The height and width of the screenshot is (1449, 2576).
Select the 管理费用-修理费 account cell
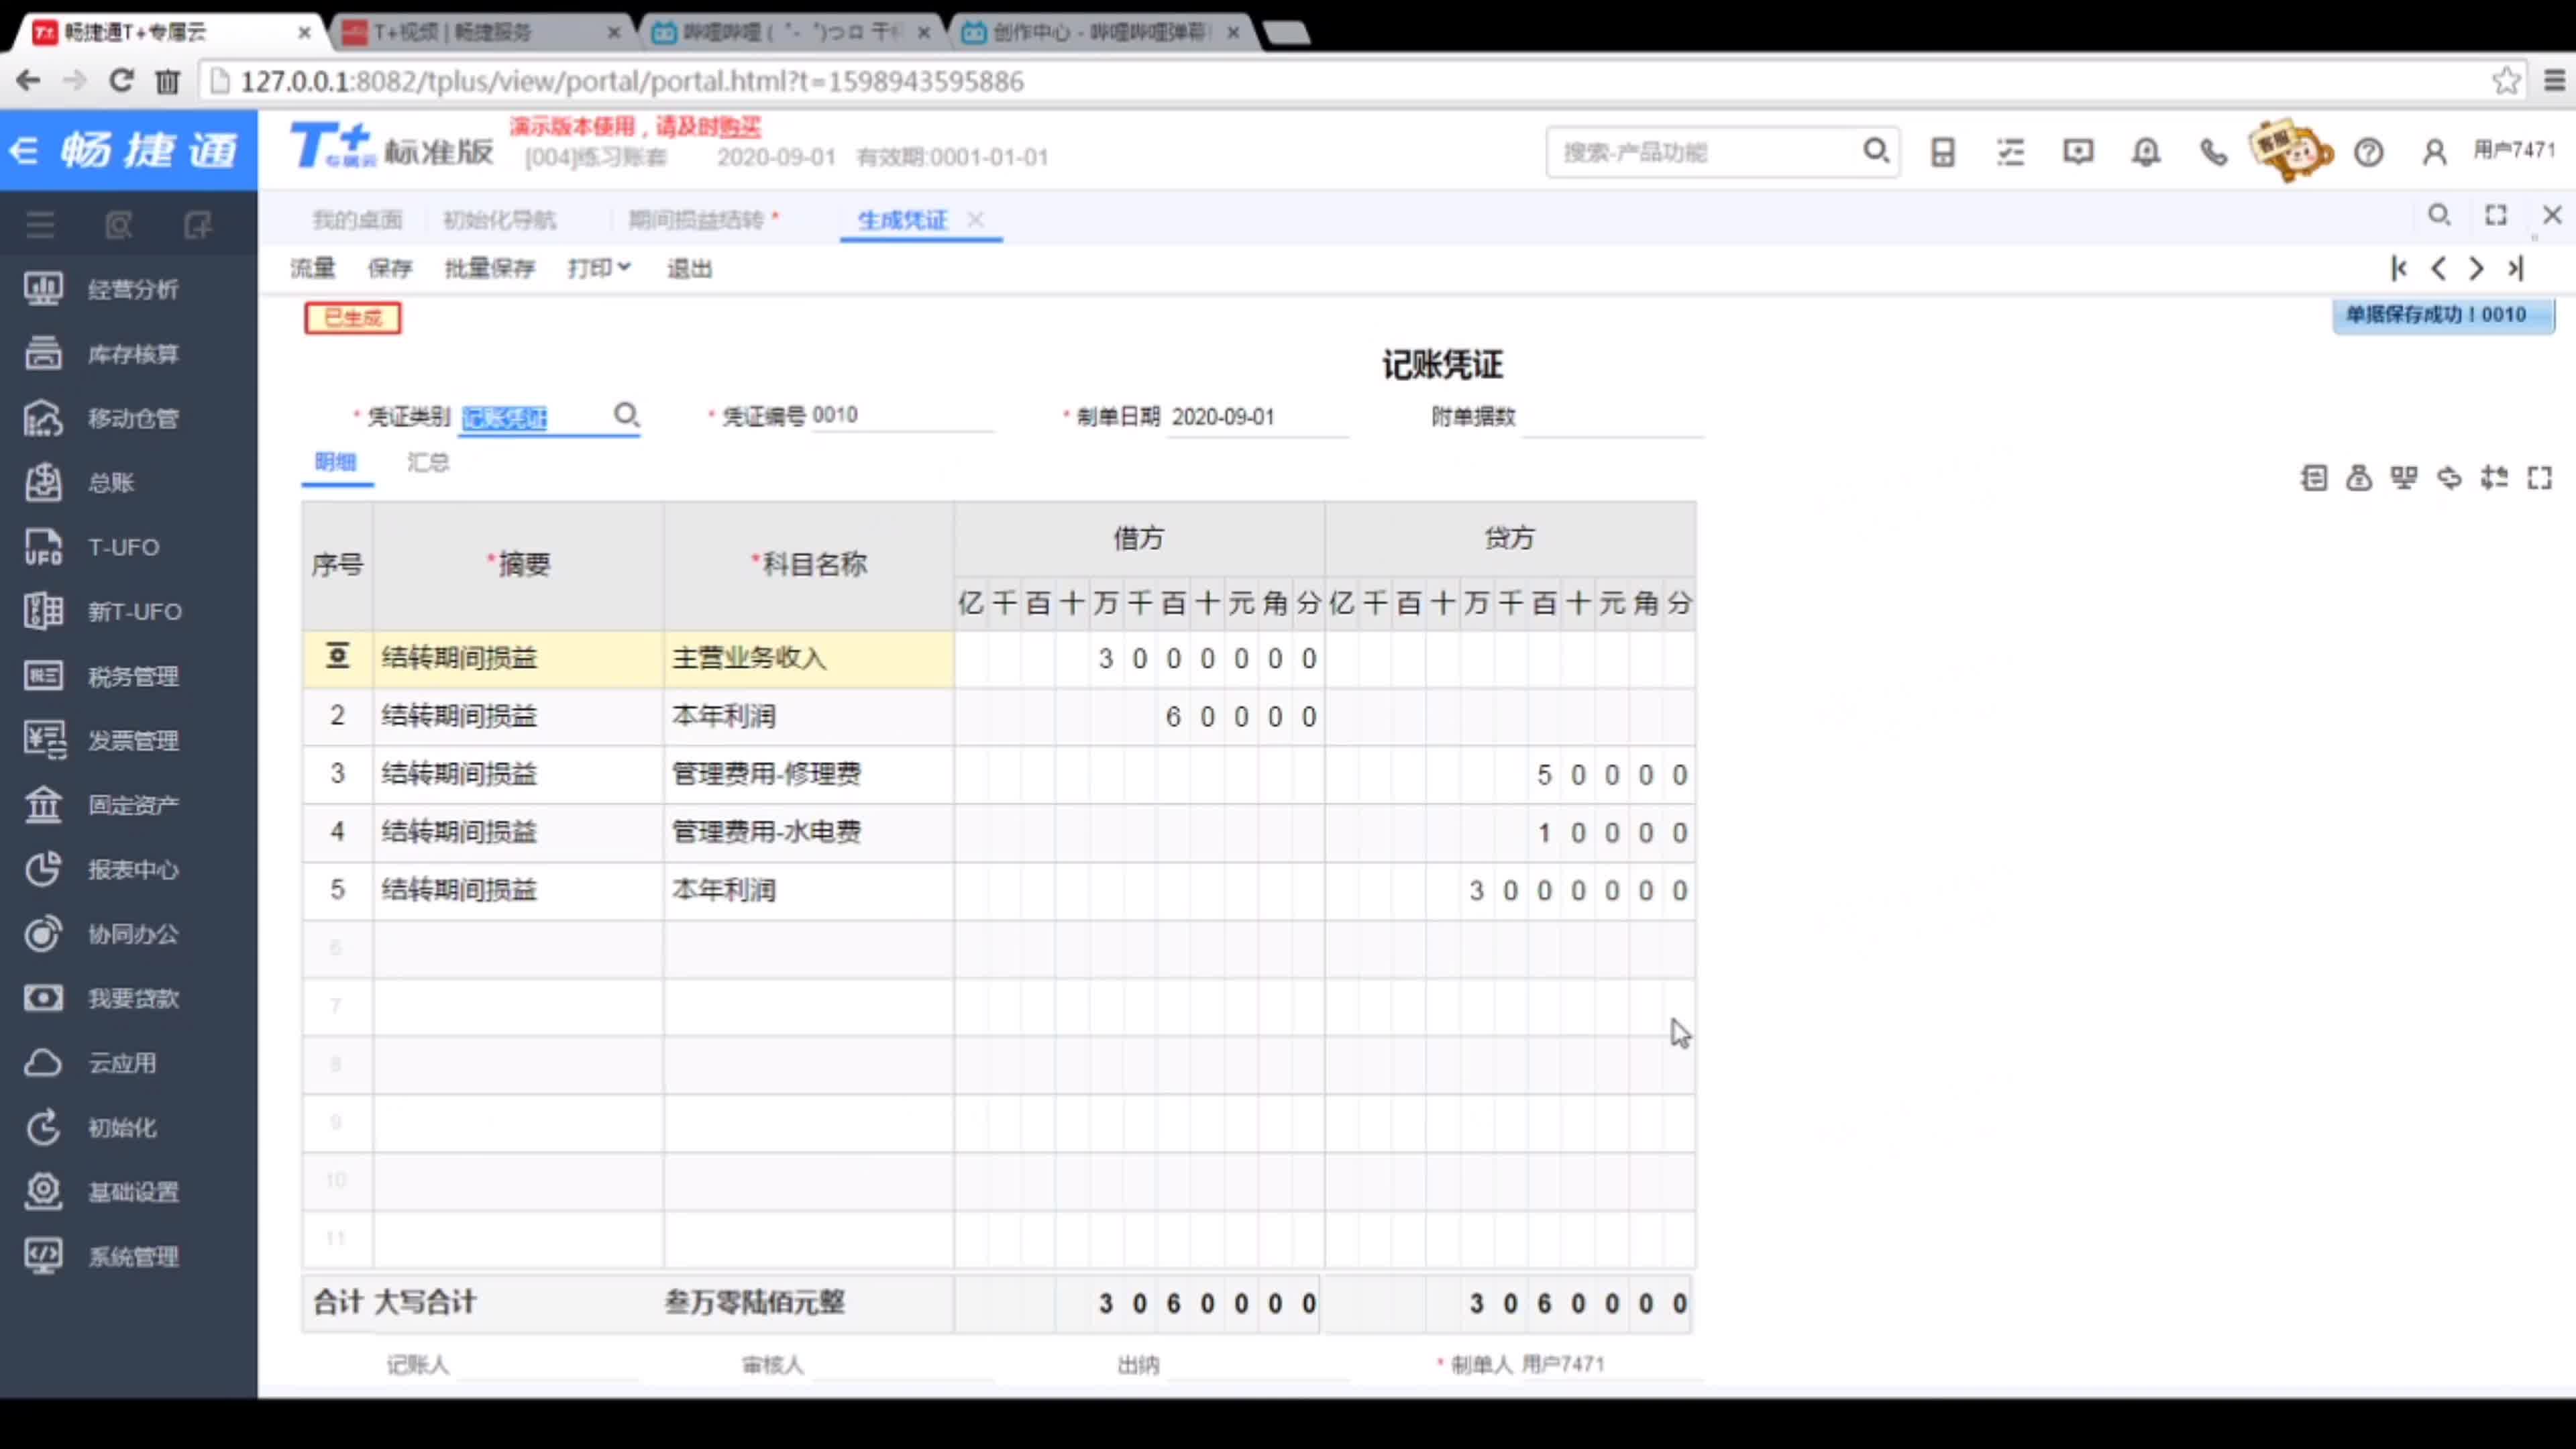(x=808, y=774)
